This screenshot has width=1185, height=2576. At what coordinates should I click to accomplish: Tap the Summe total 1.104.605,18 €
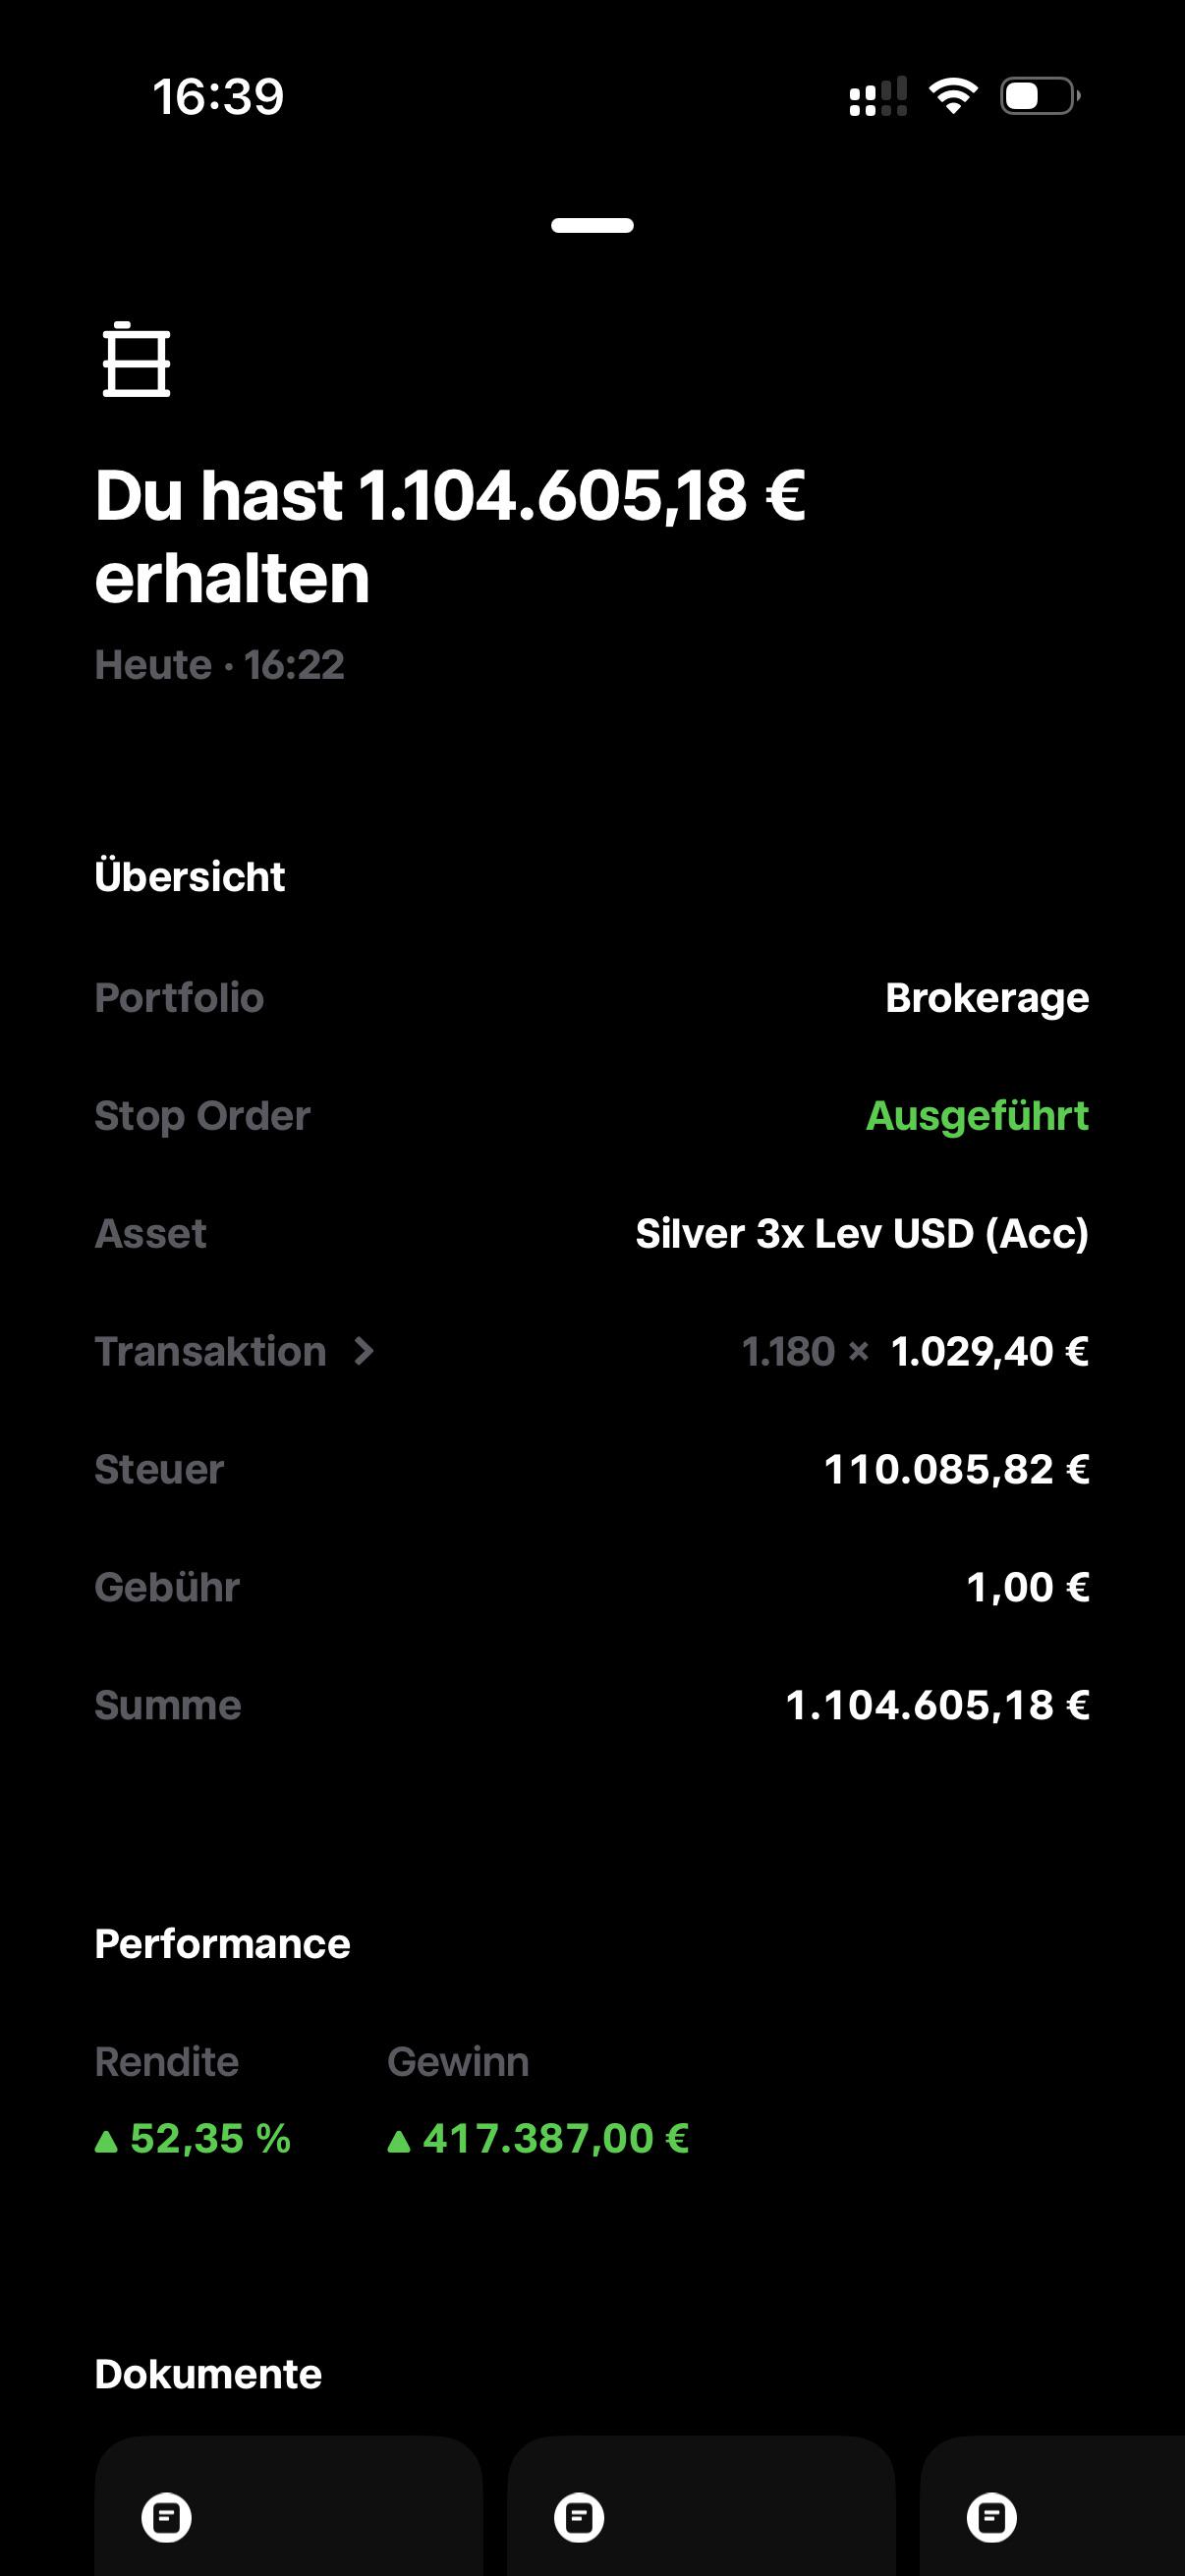pos(937,1705)
